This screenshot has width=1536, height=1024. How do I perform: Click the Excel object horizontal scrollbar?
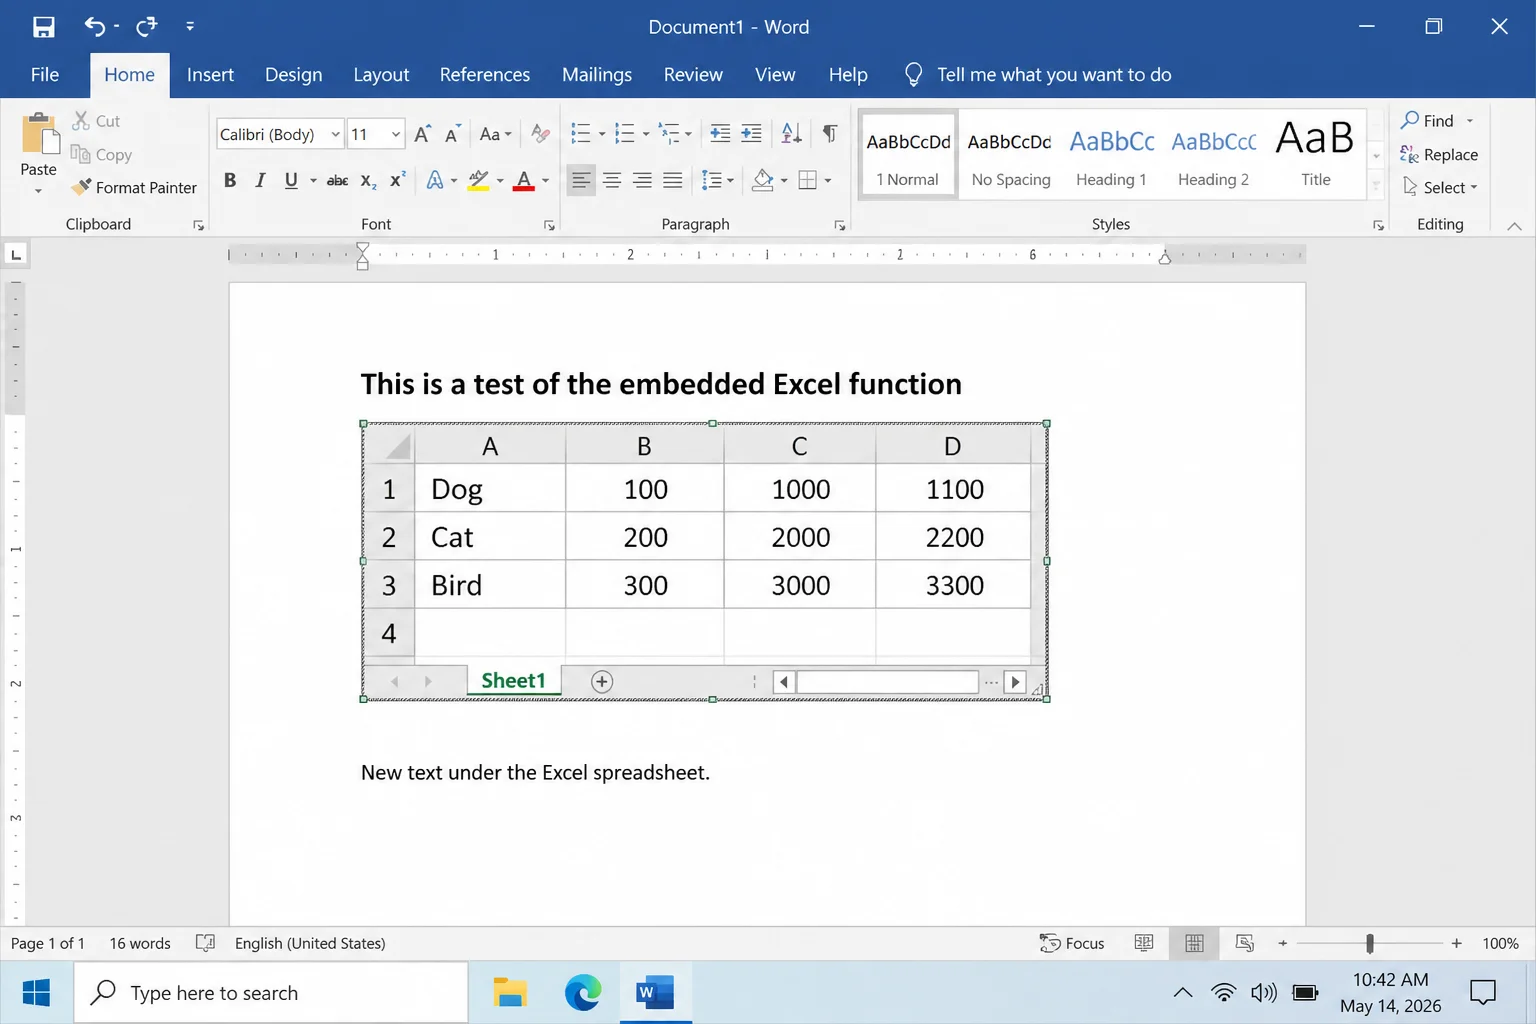click(x=887, y=682)
